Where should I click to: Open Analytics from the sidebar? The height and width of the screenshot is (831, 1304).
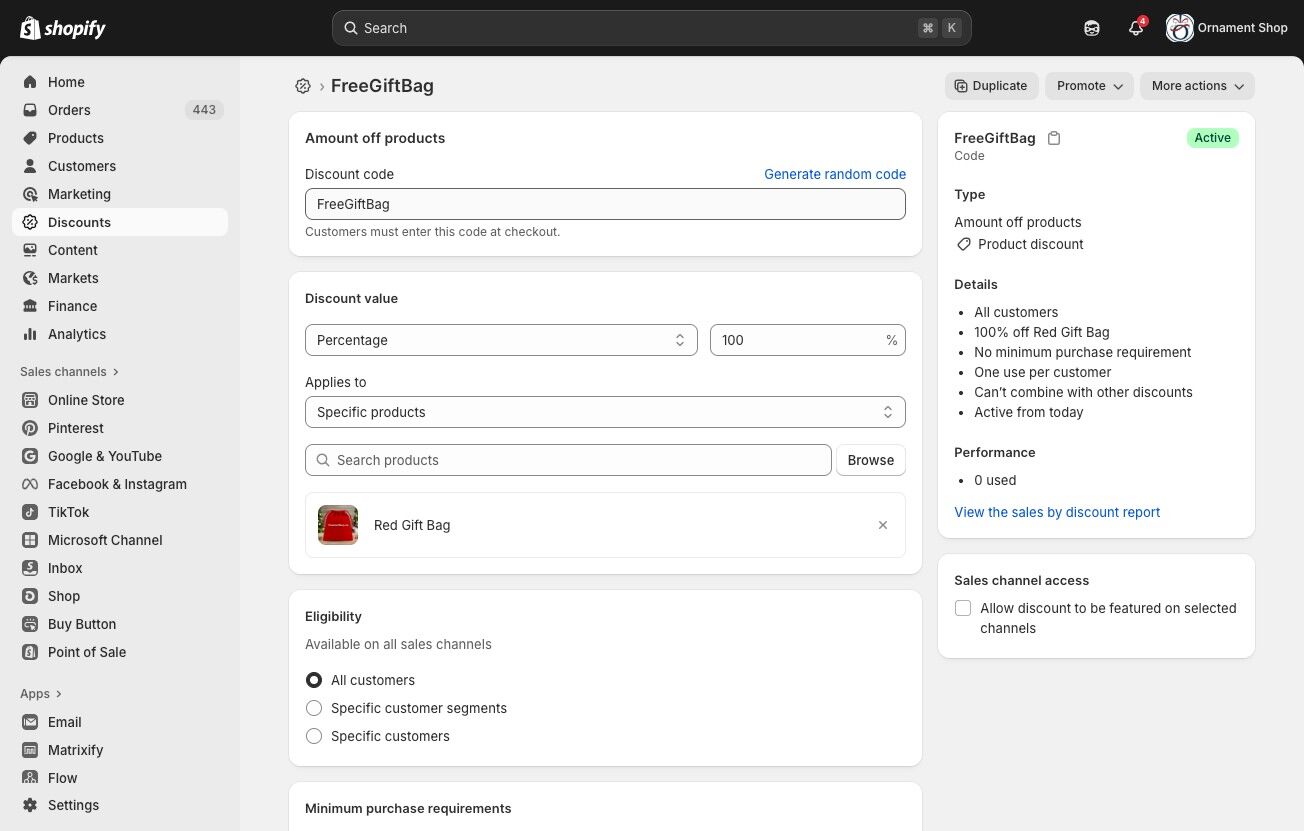(76, 334)
